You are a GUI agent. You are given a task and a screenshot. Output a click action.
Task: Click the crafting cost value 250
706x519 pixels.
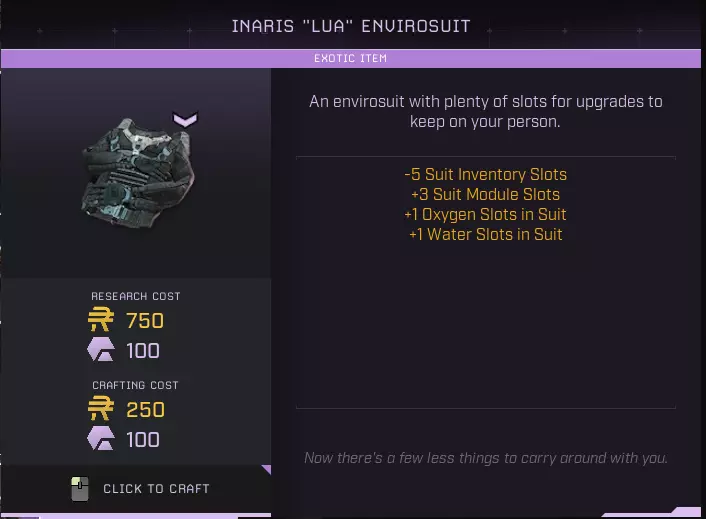pos(145,409)
